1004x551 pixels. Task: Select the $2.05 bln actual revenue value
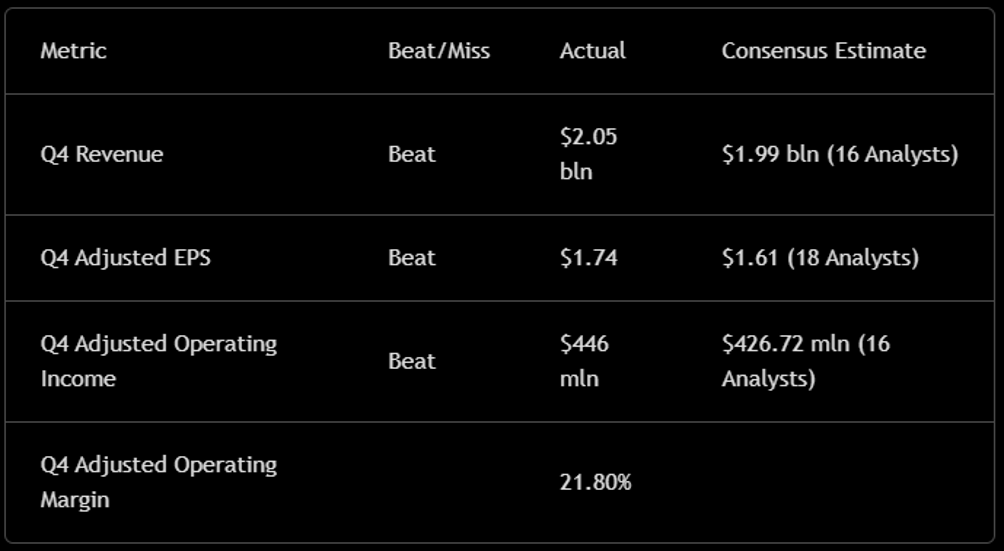(588, 154)
